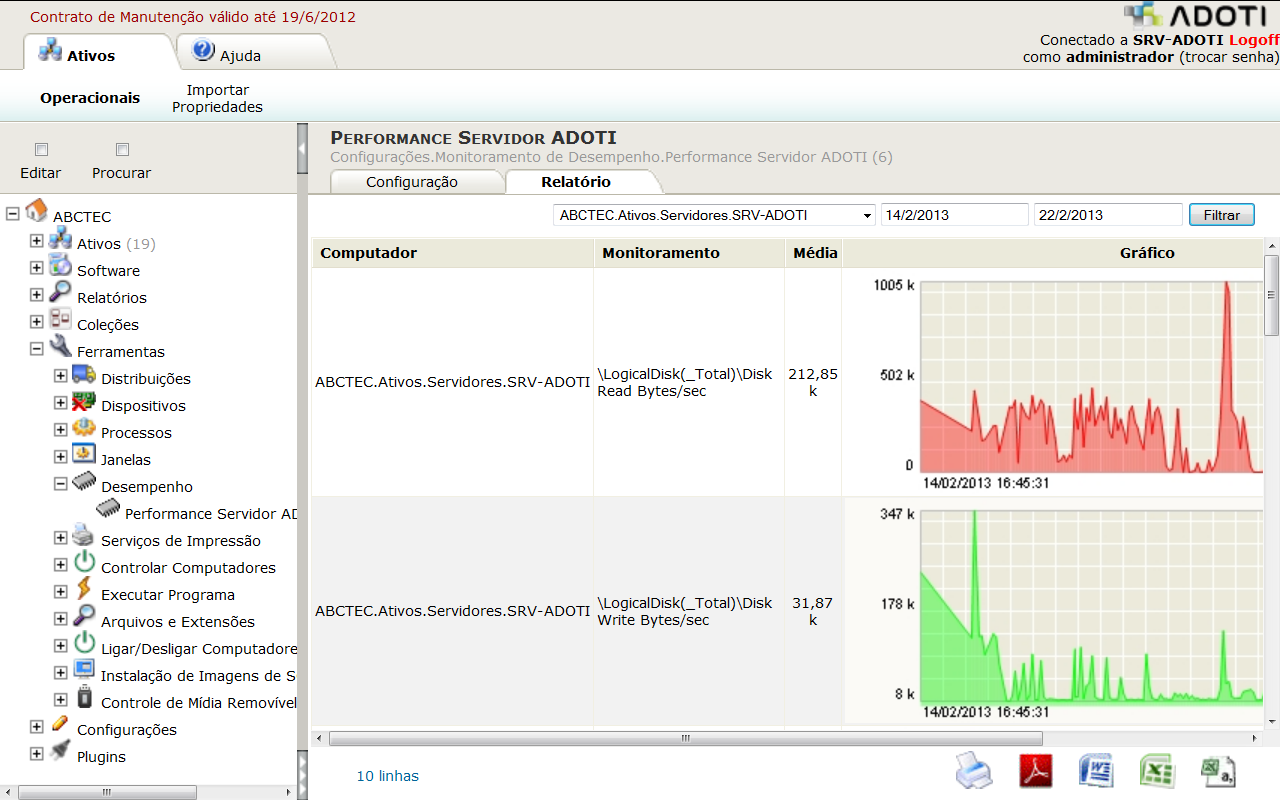This screenshot has width=1280, height=800.
Task: Expand the Distribuições tree node
Action: click(x=61, y=376)
